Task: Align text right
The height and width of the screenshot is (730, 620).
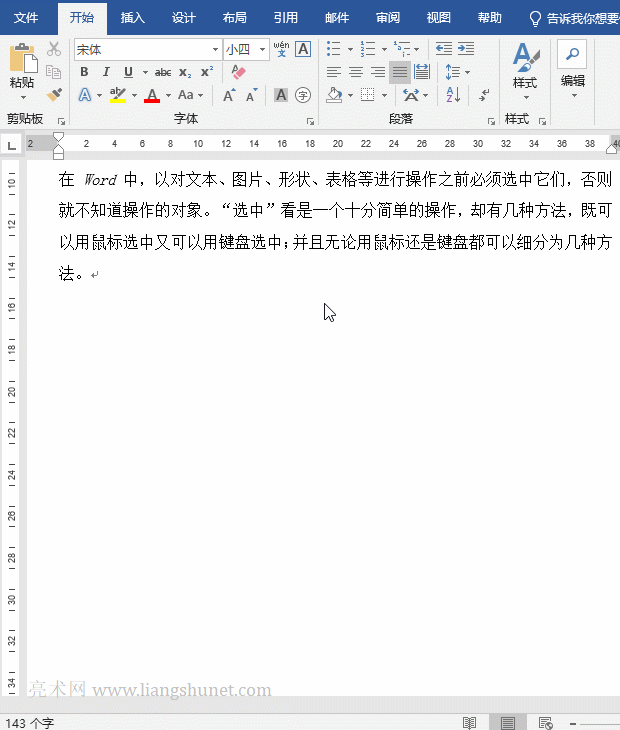Action: (378, 72)
